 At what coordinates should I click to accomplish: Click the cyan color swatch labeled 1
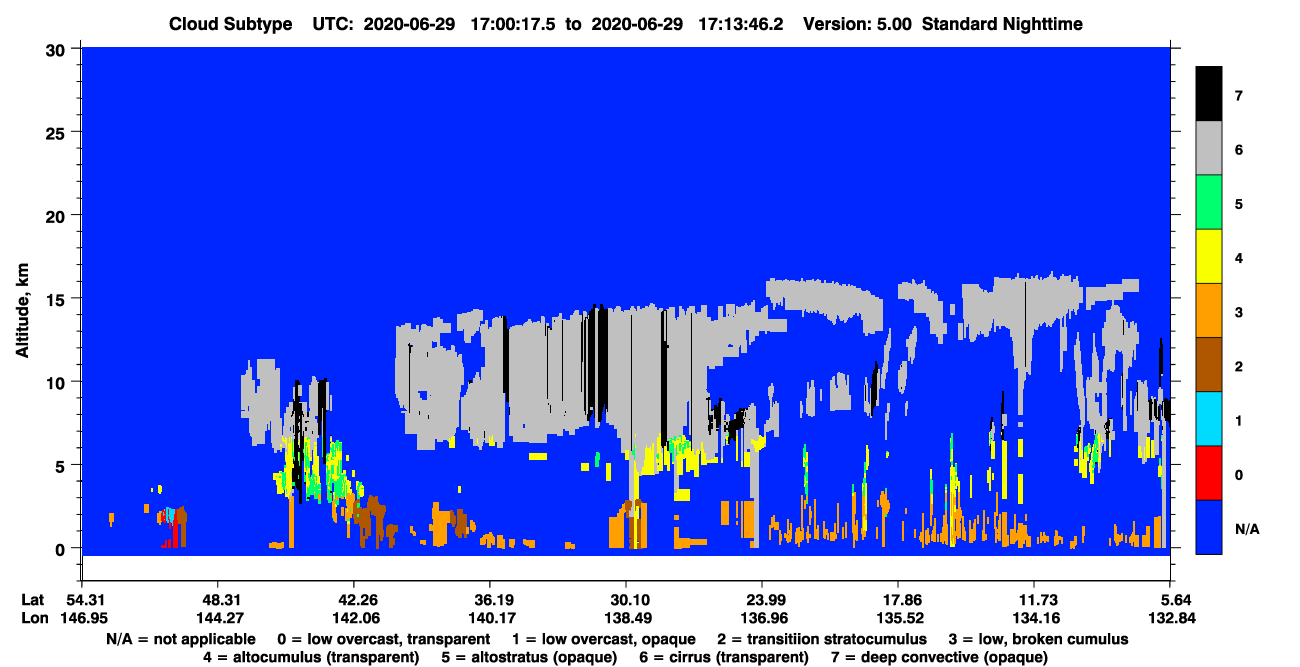point(1209,419)
